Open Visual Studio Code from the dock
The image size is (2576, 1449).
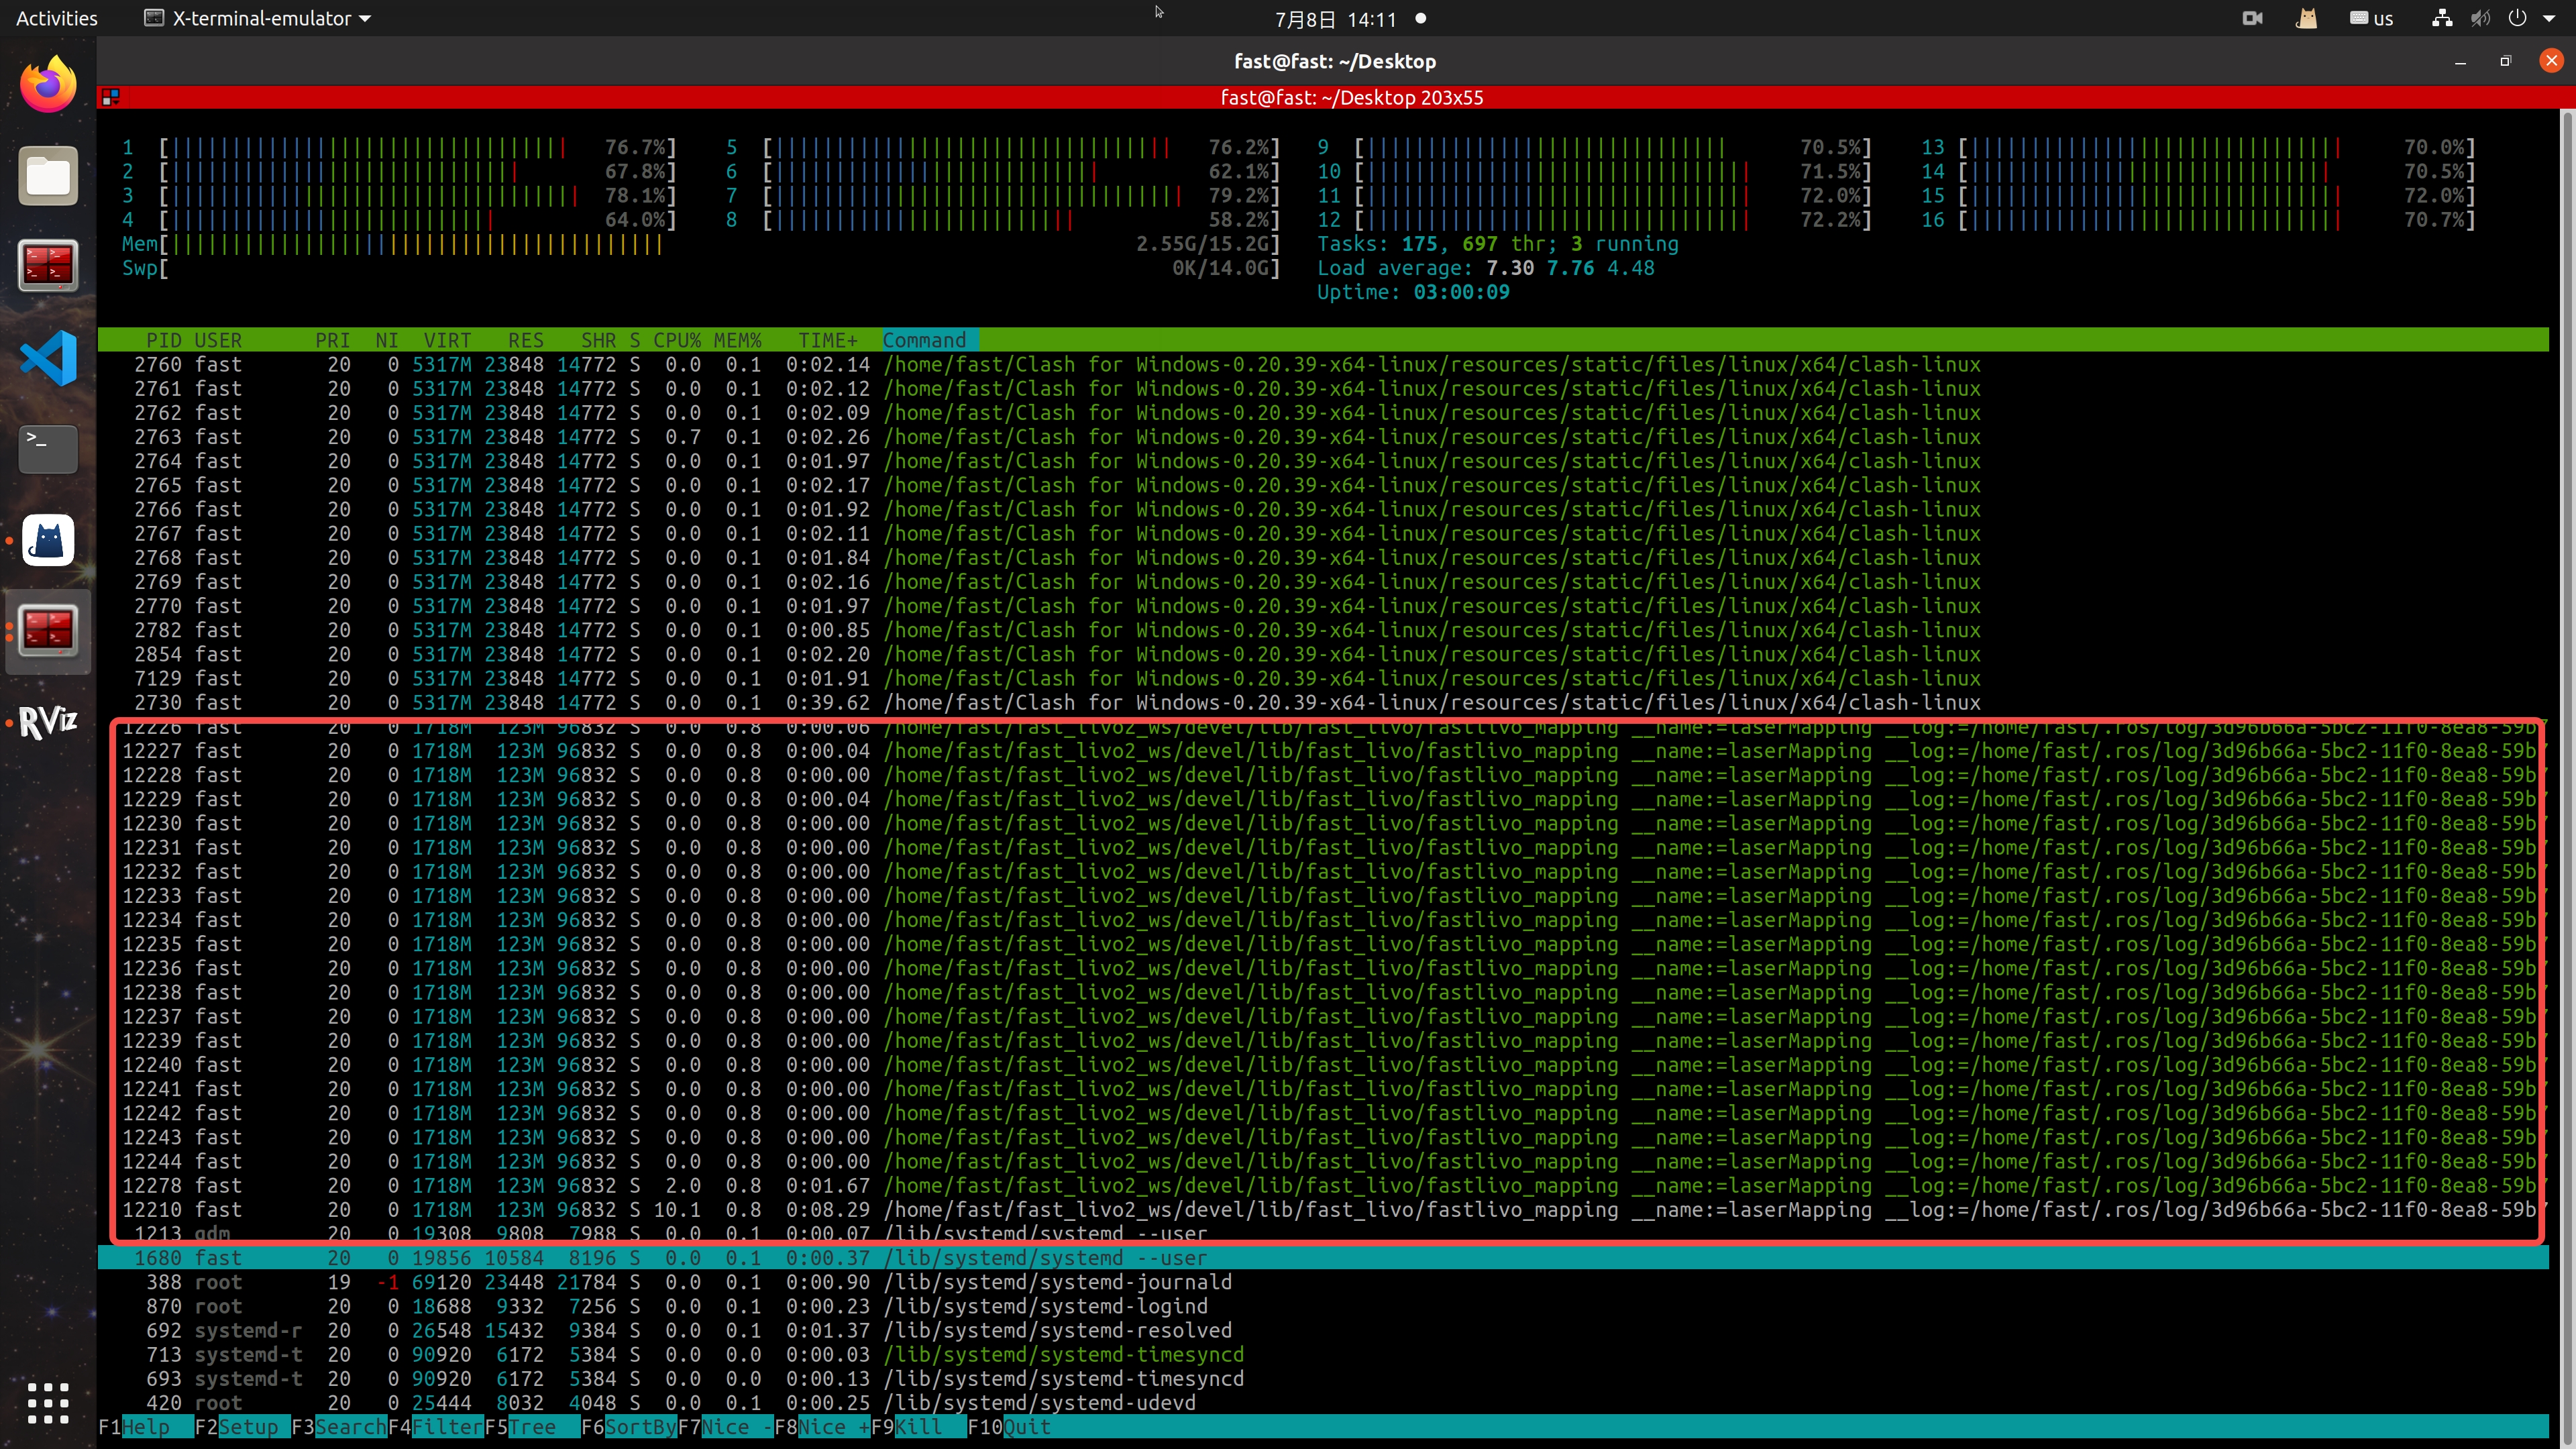point(48,358)
